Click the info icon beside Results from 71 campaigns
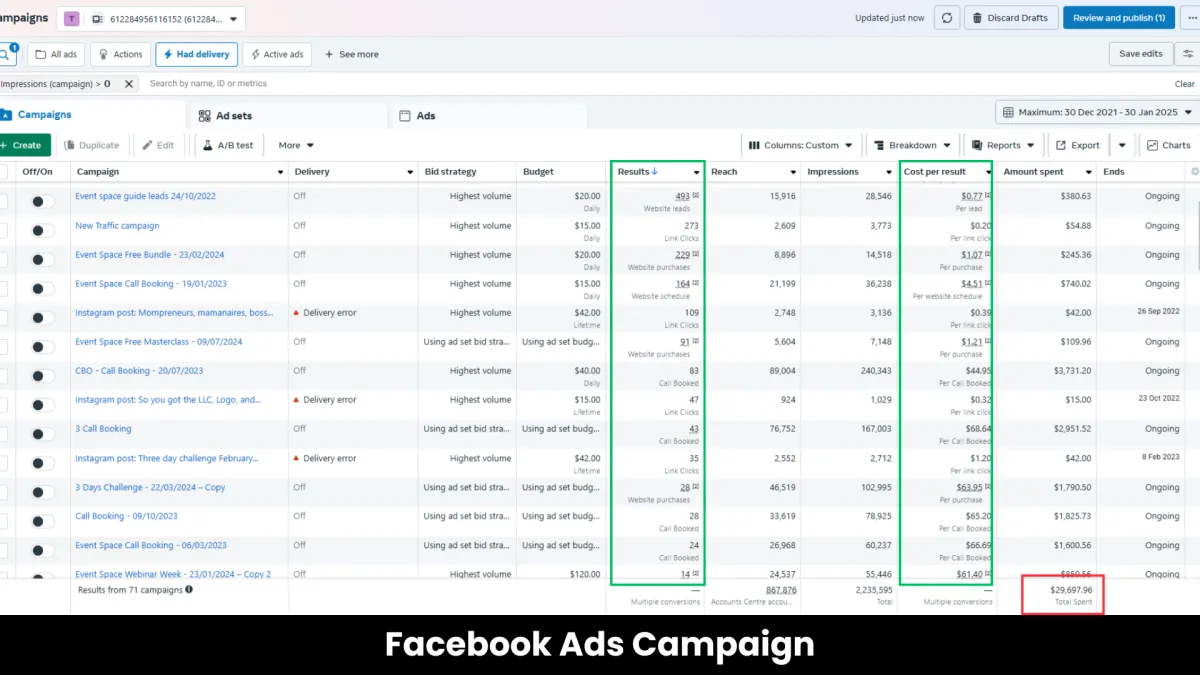 click(x=189, y=590)
